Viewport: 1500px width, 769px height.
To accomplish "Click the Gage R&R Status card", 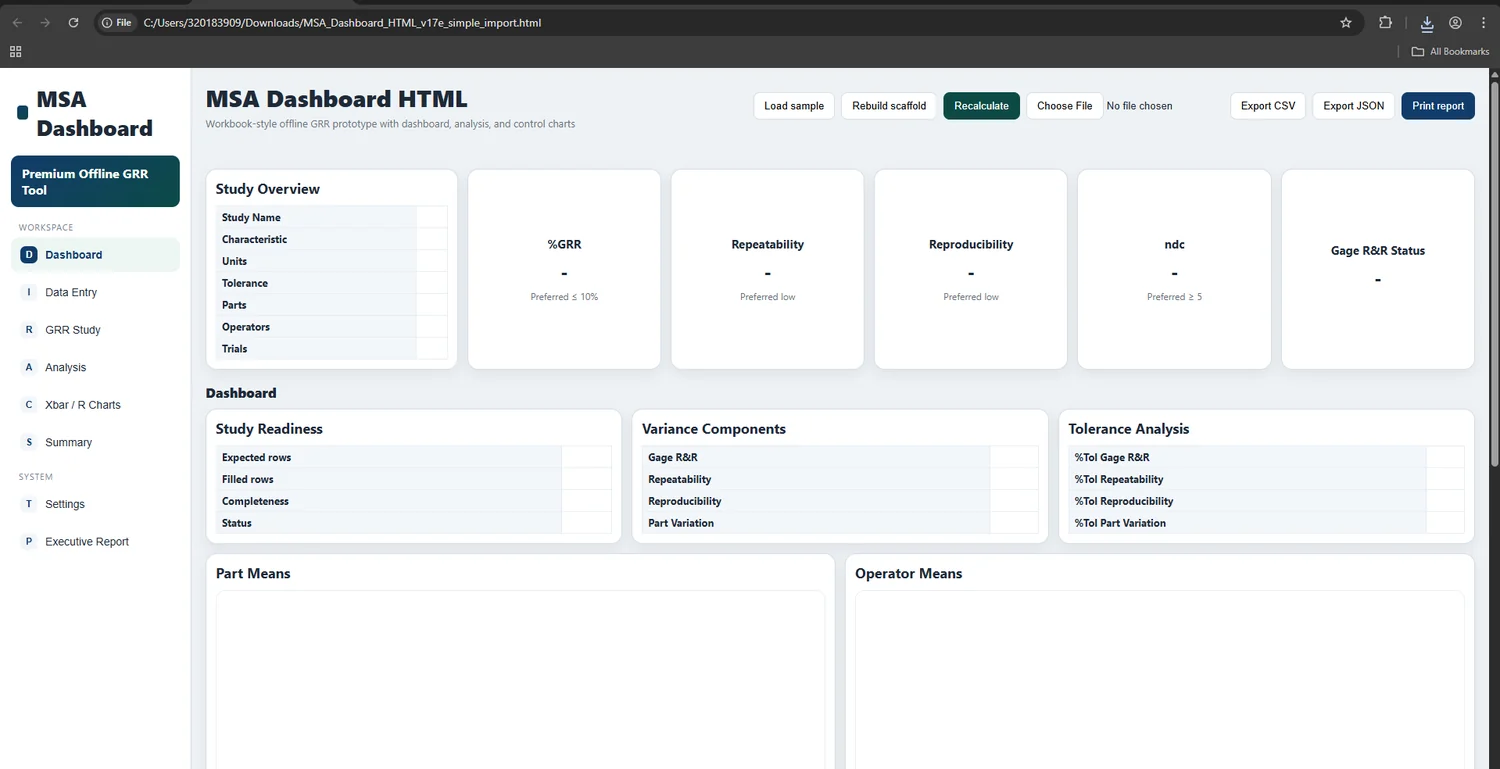I will point(1378,269).
